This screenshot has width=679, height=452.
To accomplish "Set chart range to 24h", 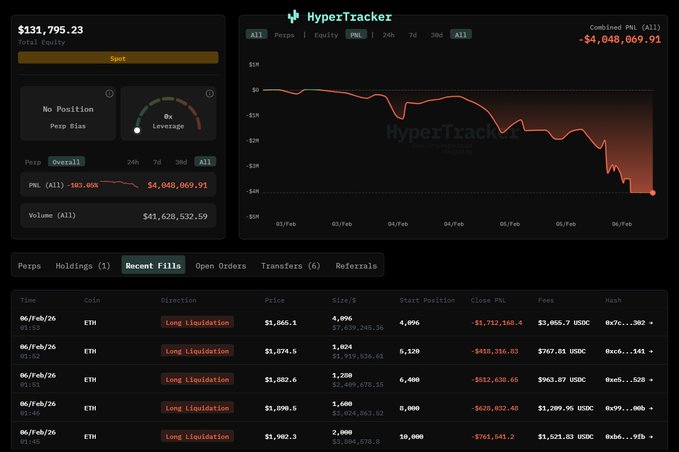I will (388, 35).
